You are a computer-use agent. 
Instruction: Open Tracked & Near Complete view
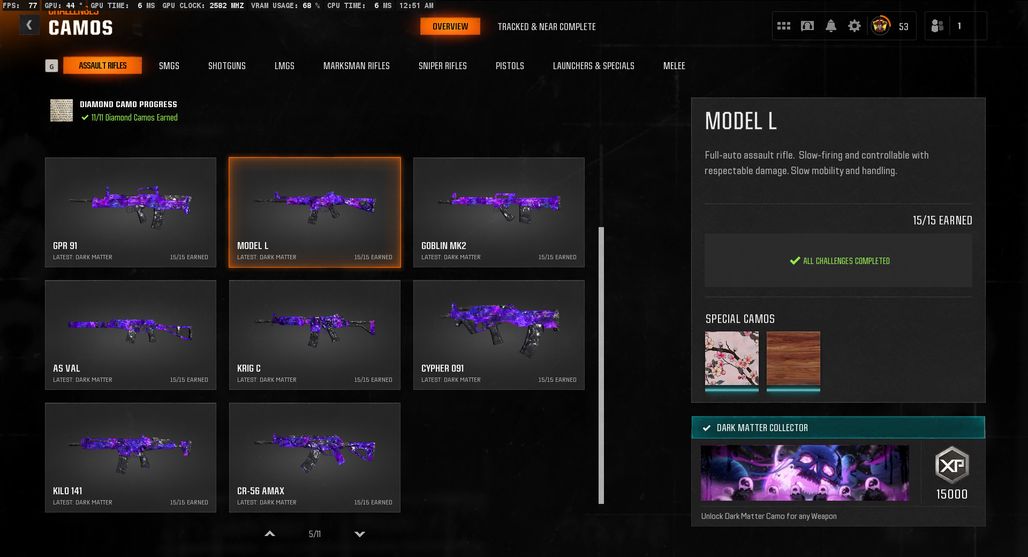[x=547, y=27]
